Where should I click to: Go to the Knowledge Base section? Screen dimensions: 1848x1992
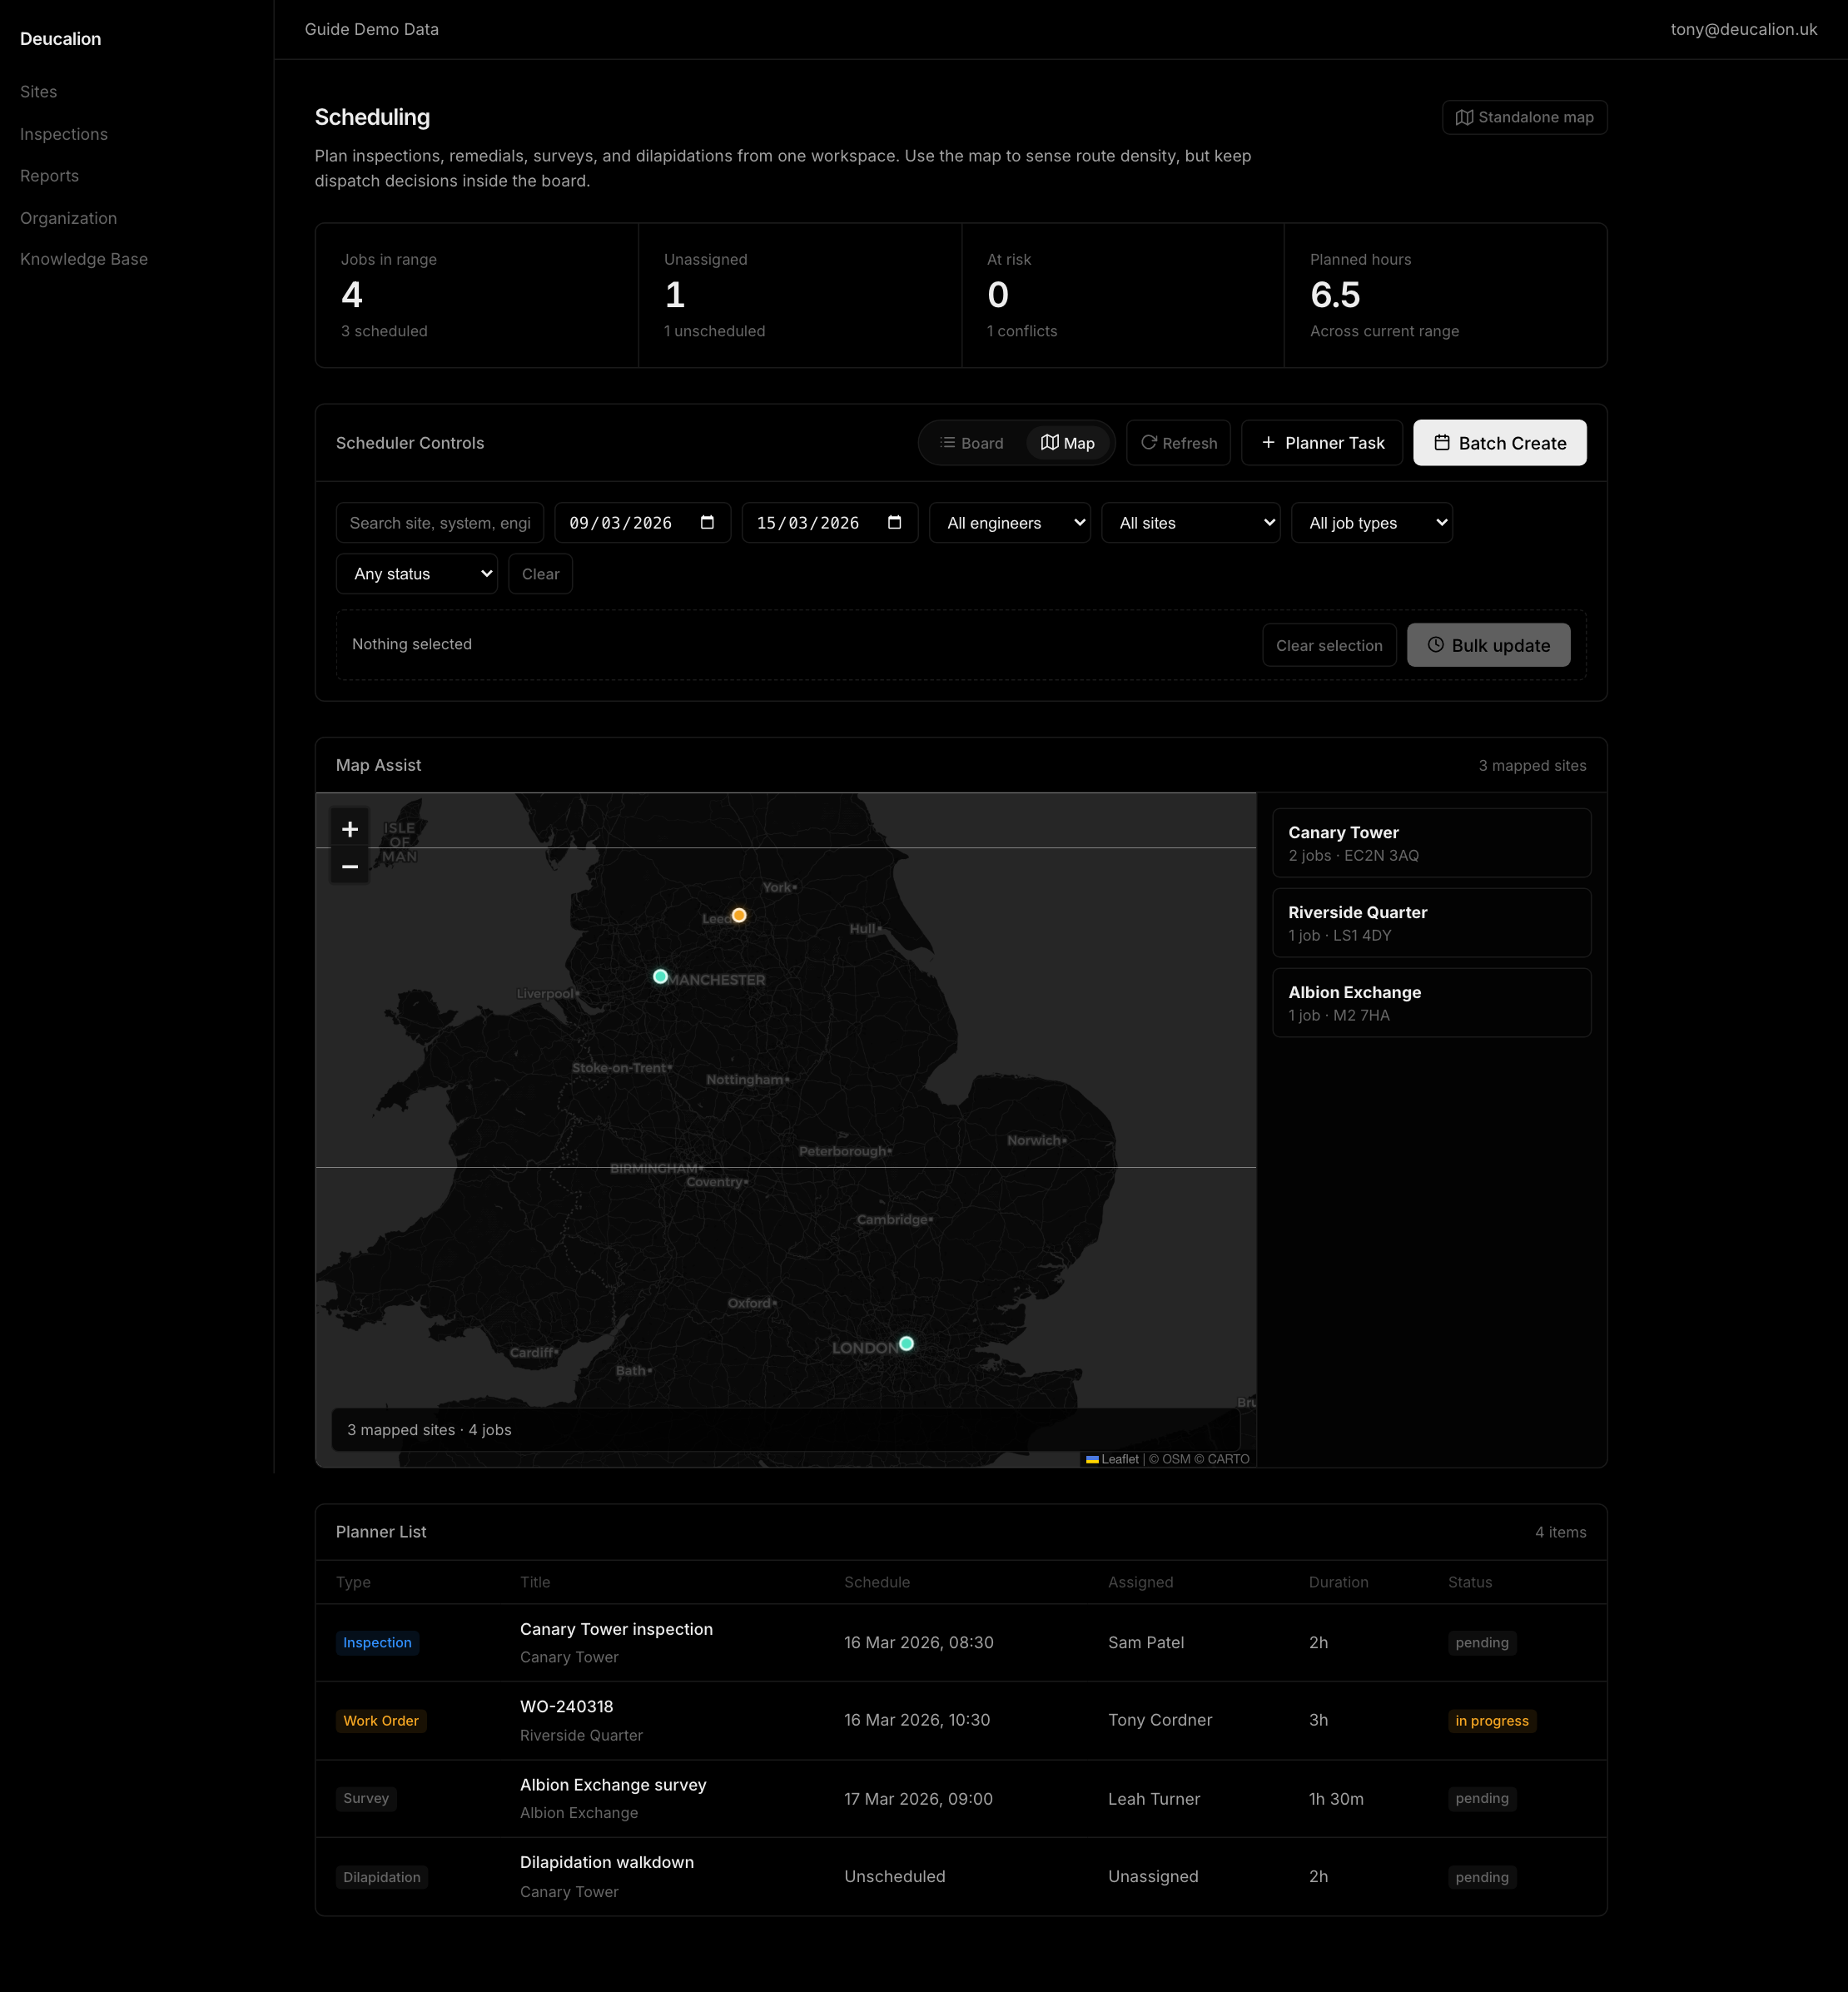click(x=84, y=258)
